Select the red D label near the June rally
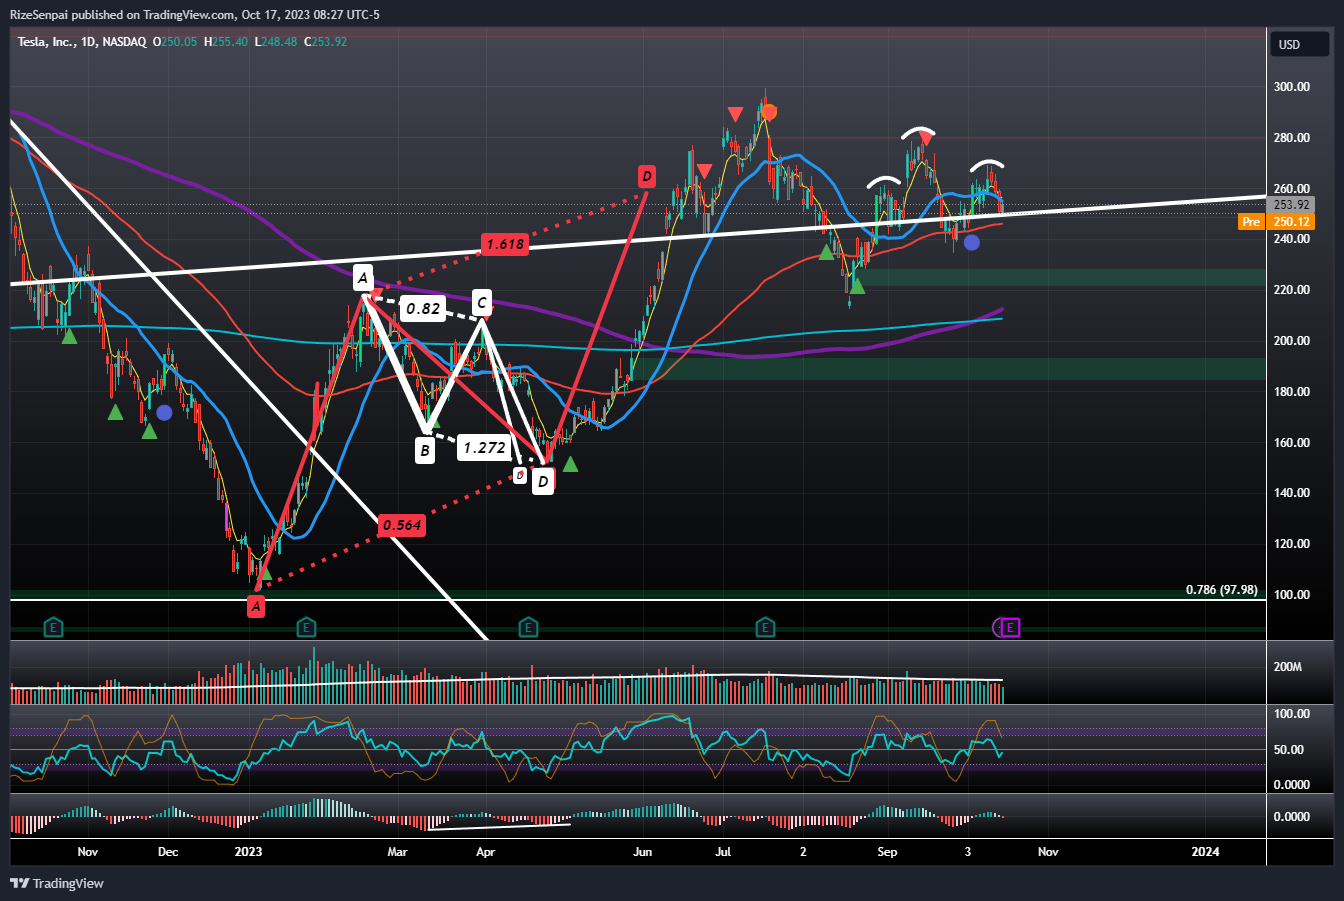1344x901 pixels. 647,177
